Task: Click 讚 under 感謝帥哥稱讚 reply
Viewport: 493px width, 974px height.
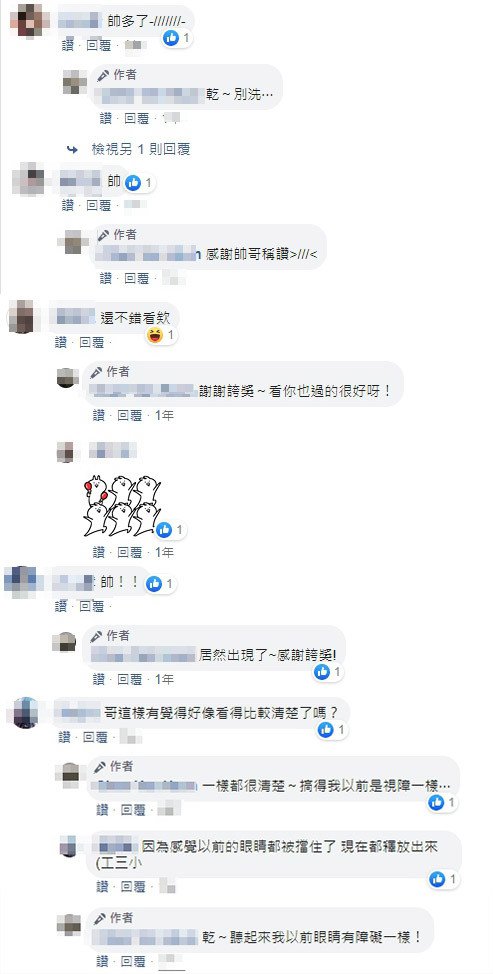Action: tap(106, 278)
